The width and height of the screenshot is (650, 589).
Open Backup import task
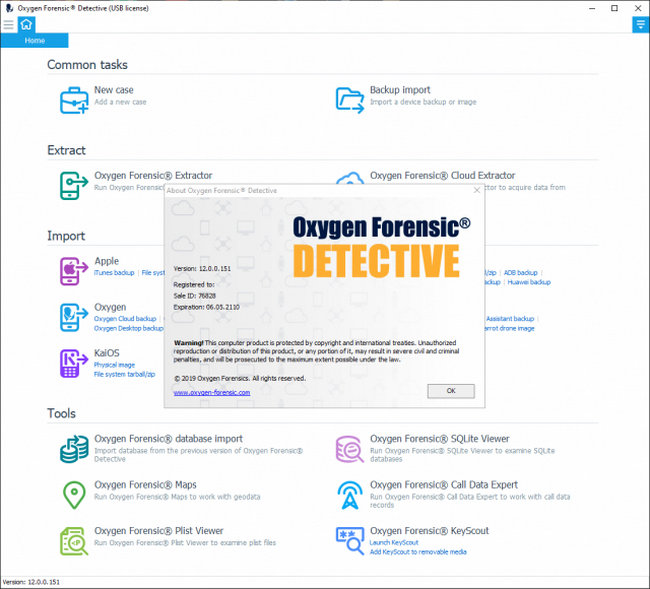pyautogui.click(x=400, y=90)
